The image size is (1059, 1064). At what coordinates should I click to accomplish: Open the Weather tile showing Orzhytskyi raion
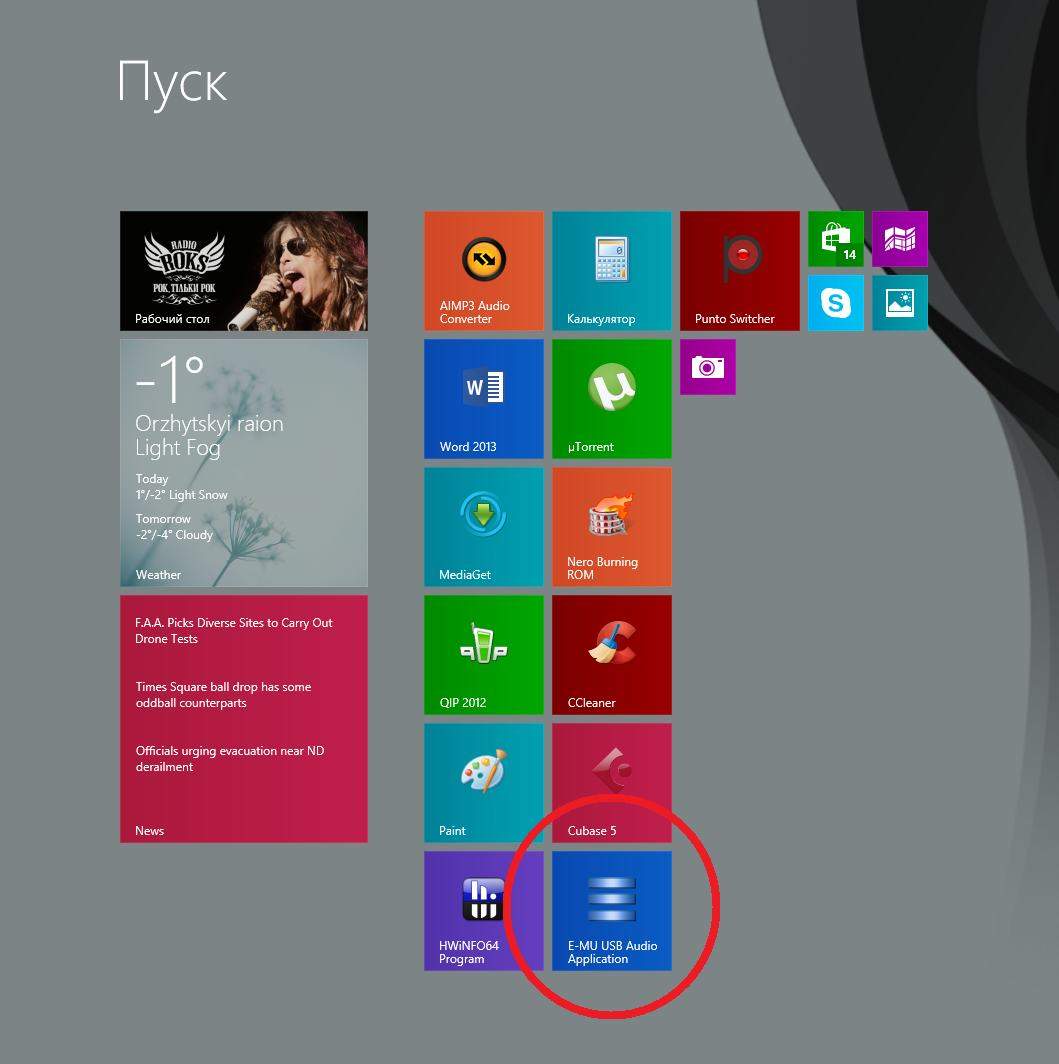244,463
